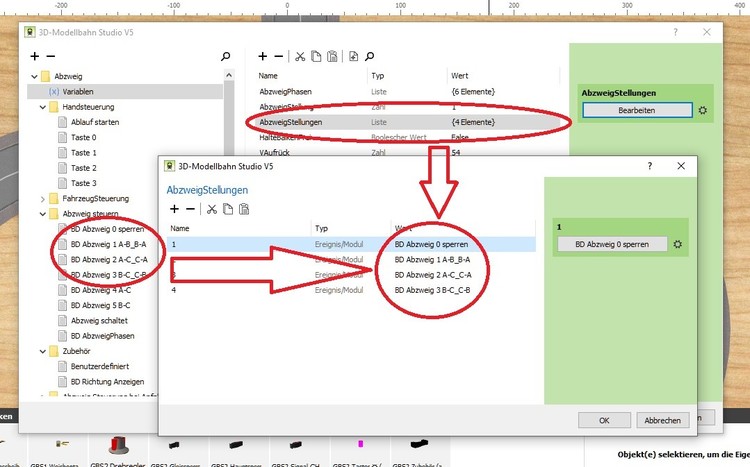This screenshot has width=750, height=467.
Task: Select the BD Richtung Anzeigen event
Action: (x=107, y=382)
